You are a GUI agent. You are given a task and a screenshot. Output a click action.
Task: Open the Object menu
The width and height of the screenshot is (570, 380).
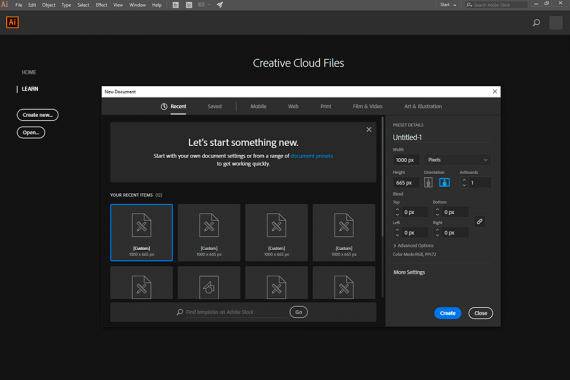click(x=49, y=5)
